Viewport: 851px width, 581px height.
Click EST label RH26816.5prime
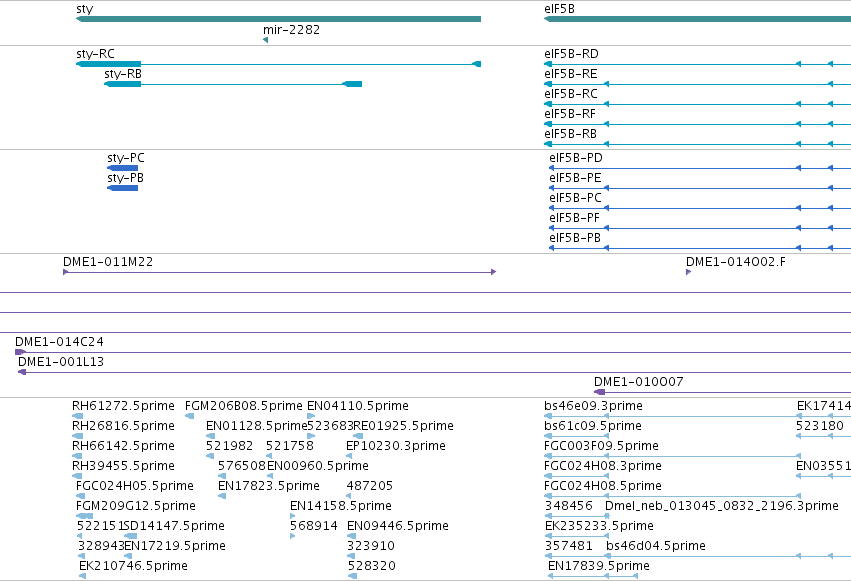pos(123,426)
